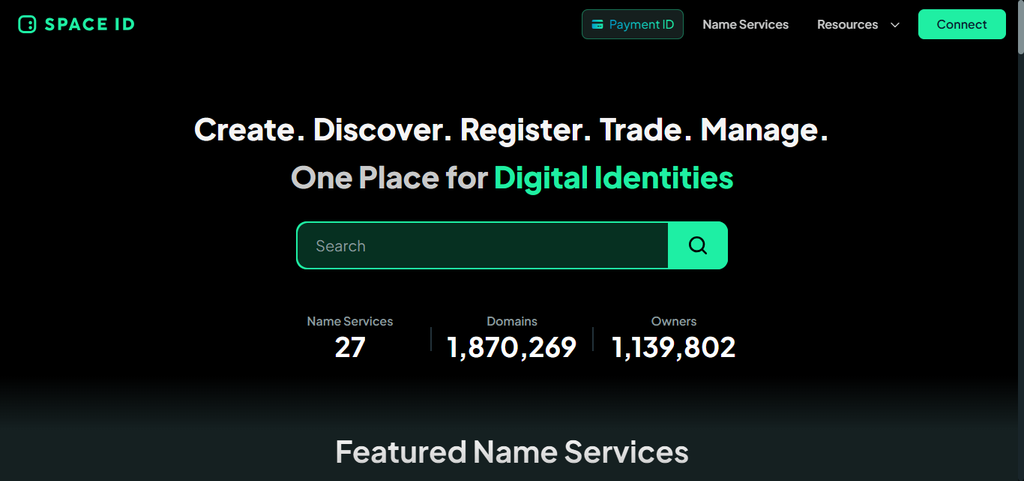Click the card icon in Payment ID
The width and height of the screenshot is (1024, 481).
pyautogui.click(x=597, y=25)
